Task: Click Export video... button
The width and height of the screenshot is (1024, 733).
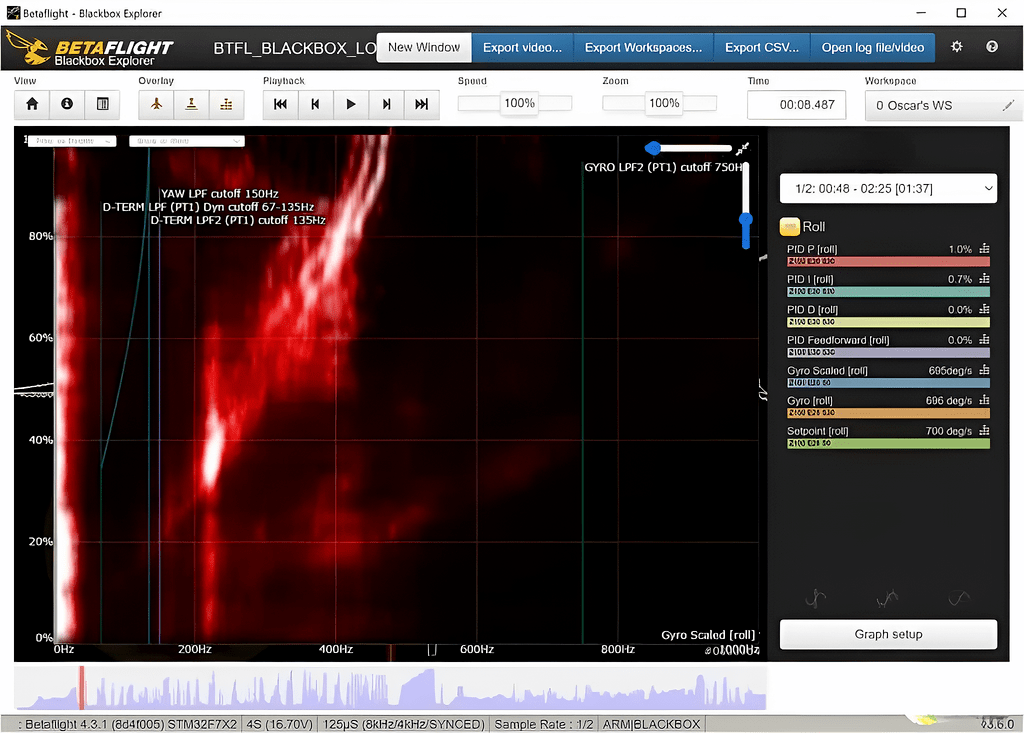Action: coord(522,48)
